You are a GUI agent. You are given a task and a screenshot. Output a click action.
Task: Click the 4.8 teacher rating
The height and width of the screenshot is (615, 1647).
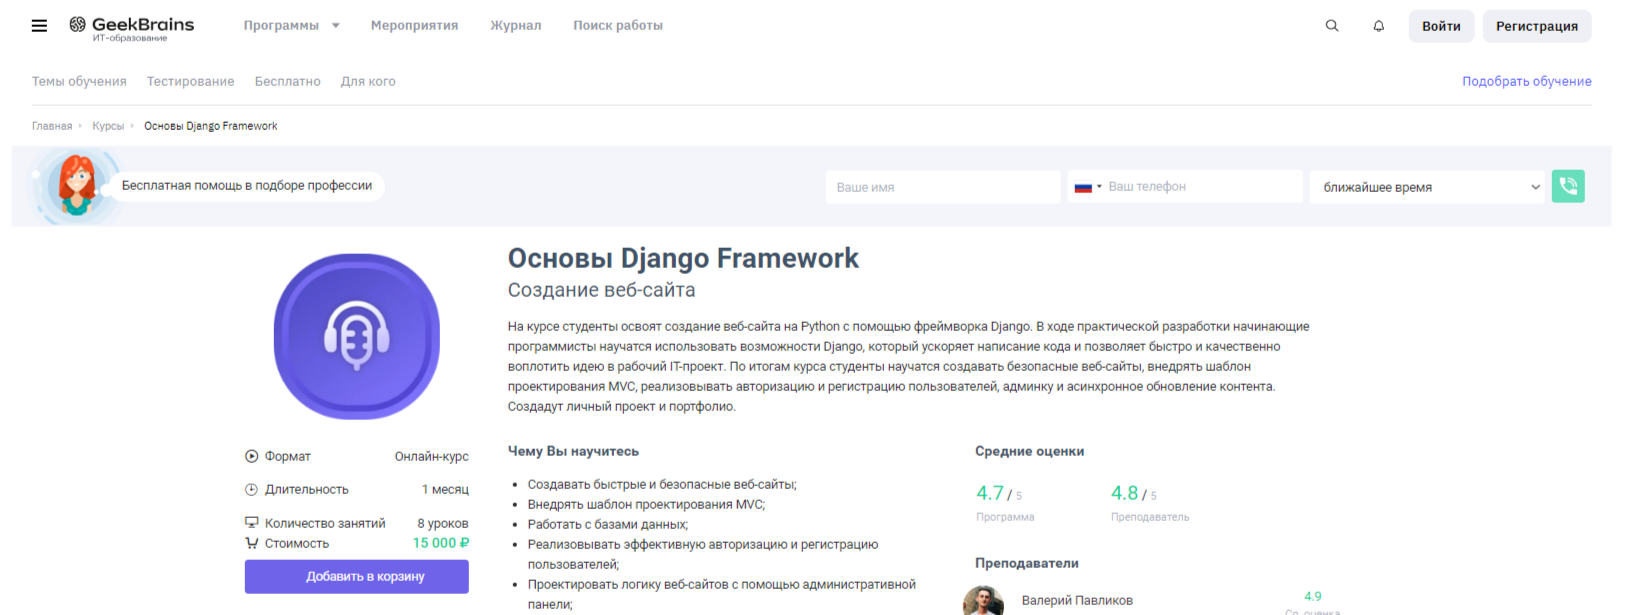click(1125, 493)
